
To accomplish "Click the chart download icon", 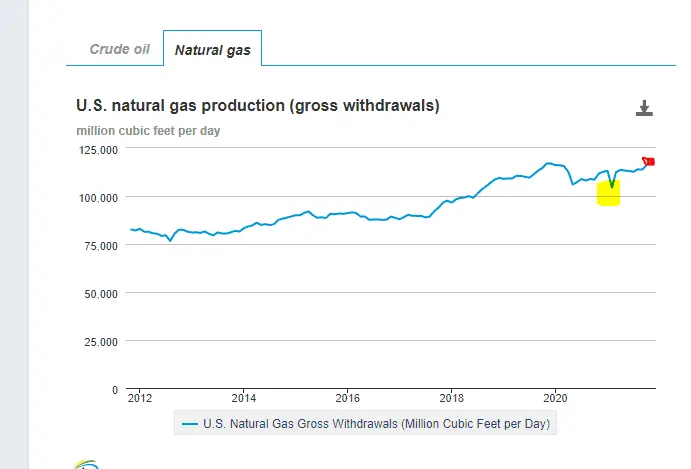I will click(x=644, y=108).
